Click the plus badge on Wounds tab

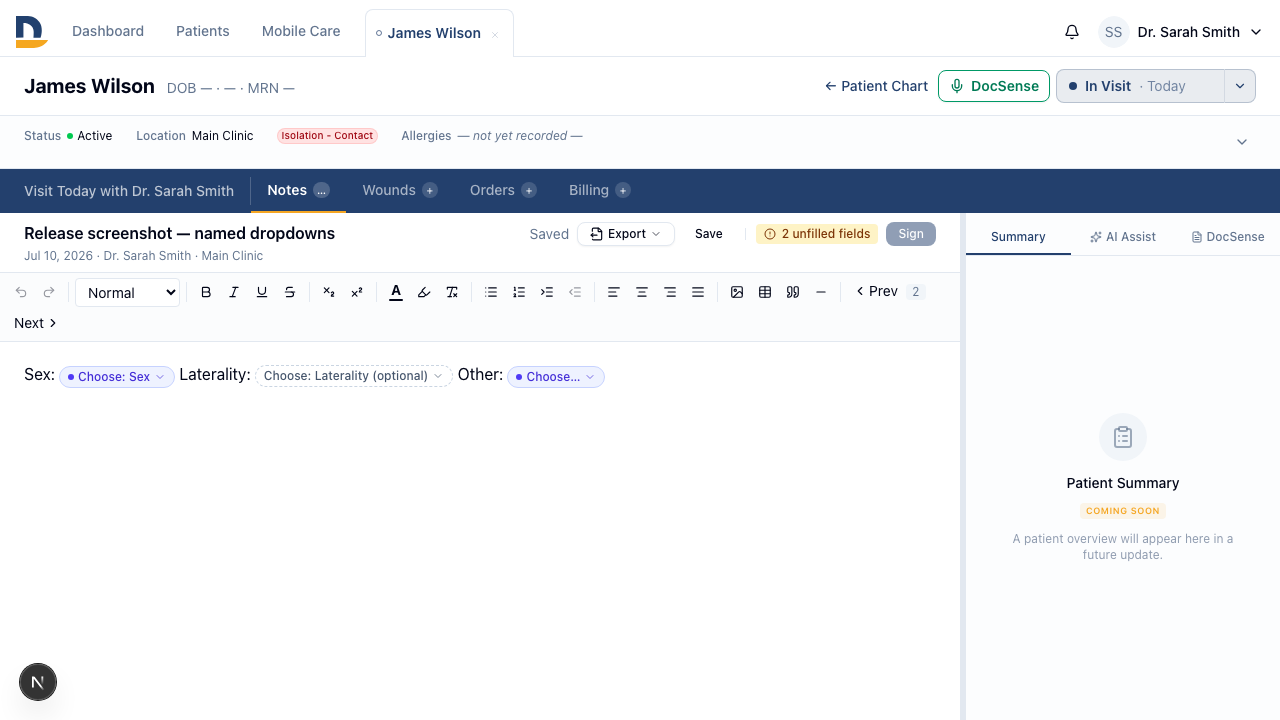[430, 190]
